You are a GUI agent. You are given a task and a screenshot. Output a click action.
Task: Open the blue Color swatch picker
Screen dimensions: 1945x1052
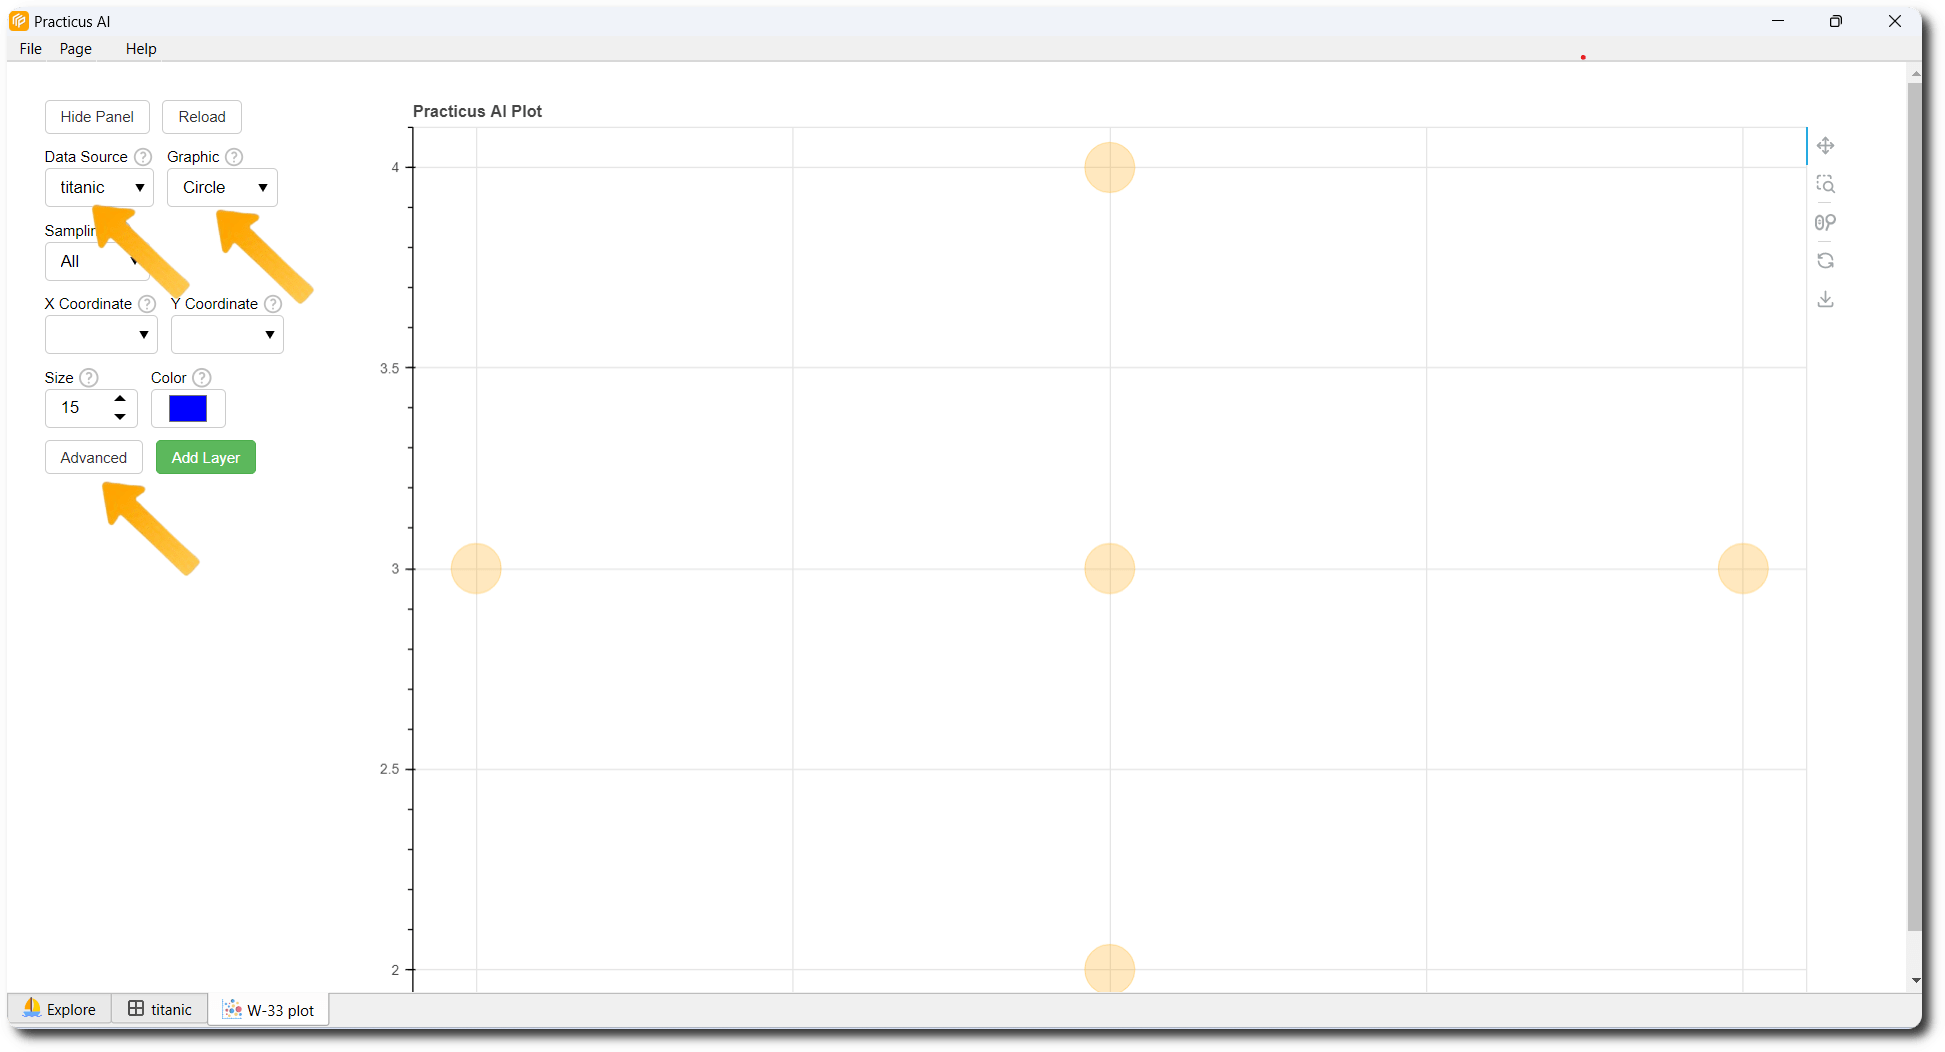tap(188, 408)
